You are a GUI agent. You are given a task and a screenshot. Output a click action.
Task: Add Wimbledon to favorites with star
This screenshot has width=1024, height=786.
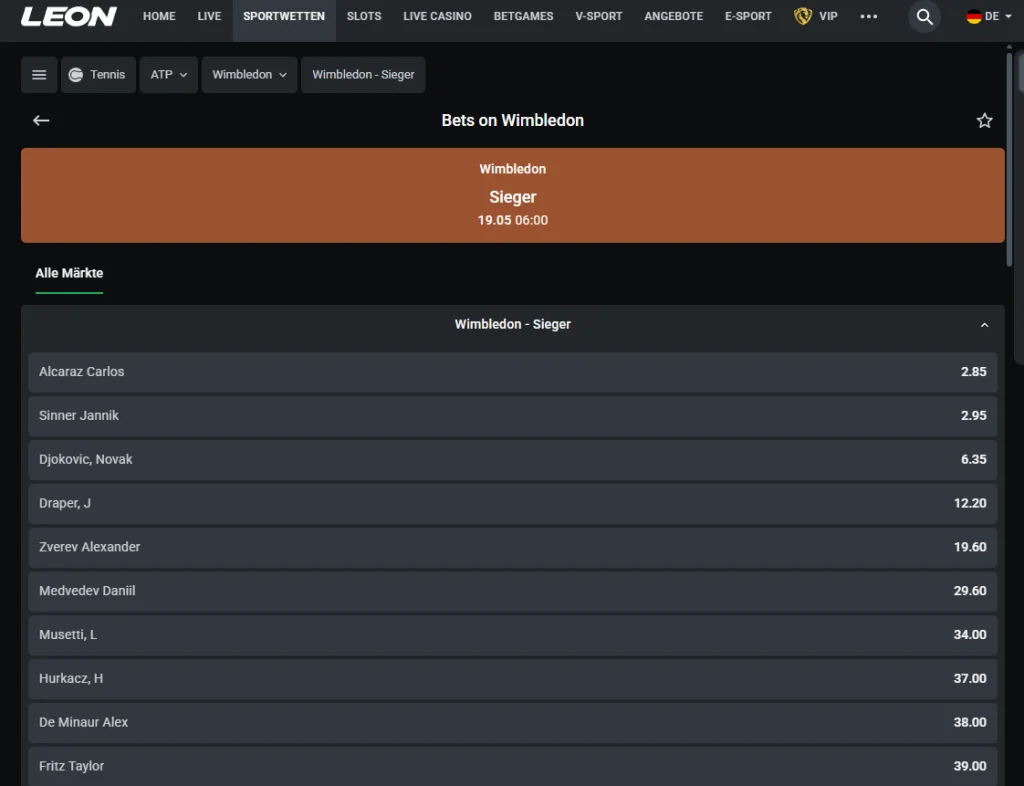984,120
